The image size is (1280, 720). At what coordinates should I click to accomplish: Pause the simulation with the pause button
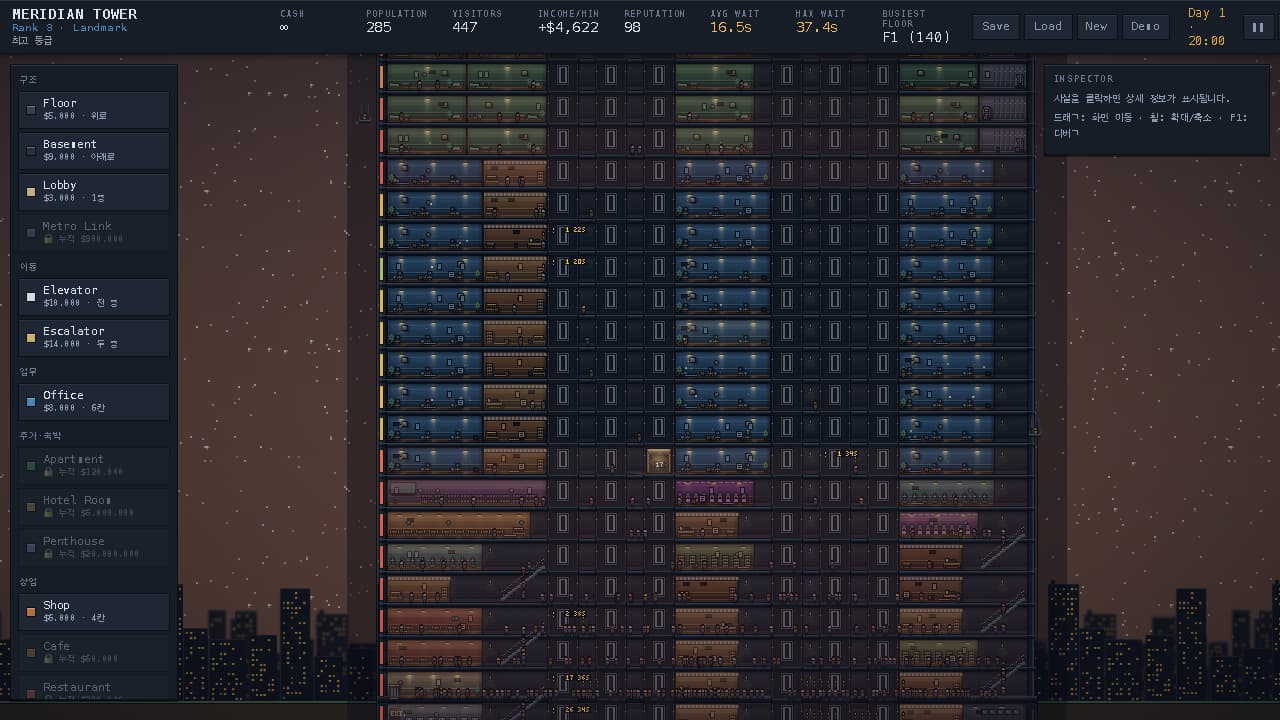pyautogui.click(x=1258, y=27)
